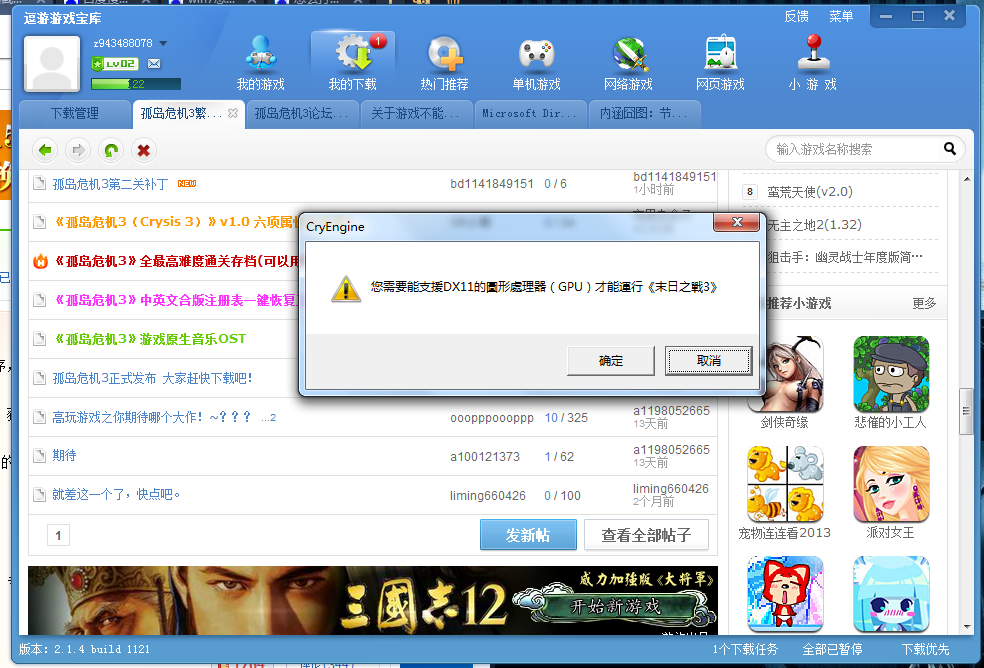984x668 pixels.
Task: Open 蛮荒天使(v2.0) ranking entry
Action: (x=810, y=192)
